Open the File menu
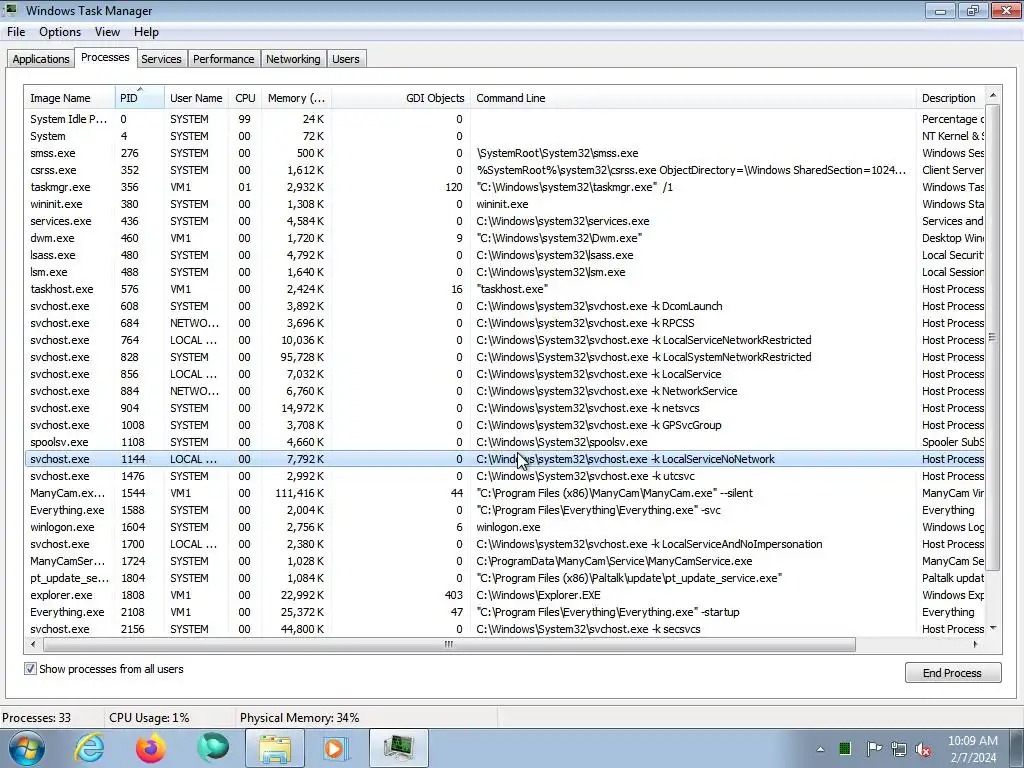Viewport: 1024px width, 768px height. pyautogui.click(x=16, y=32)
